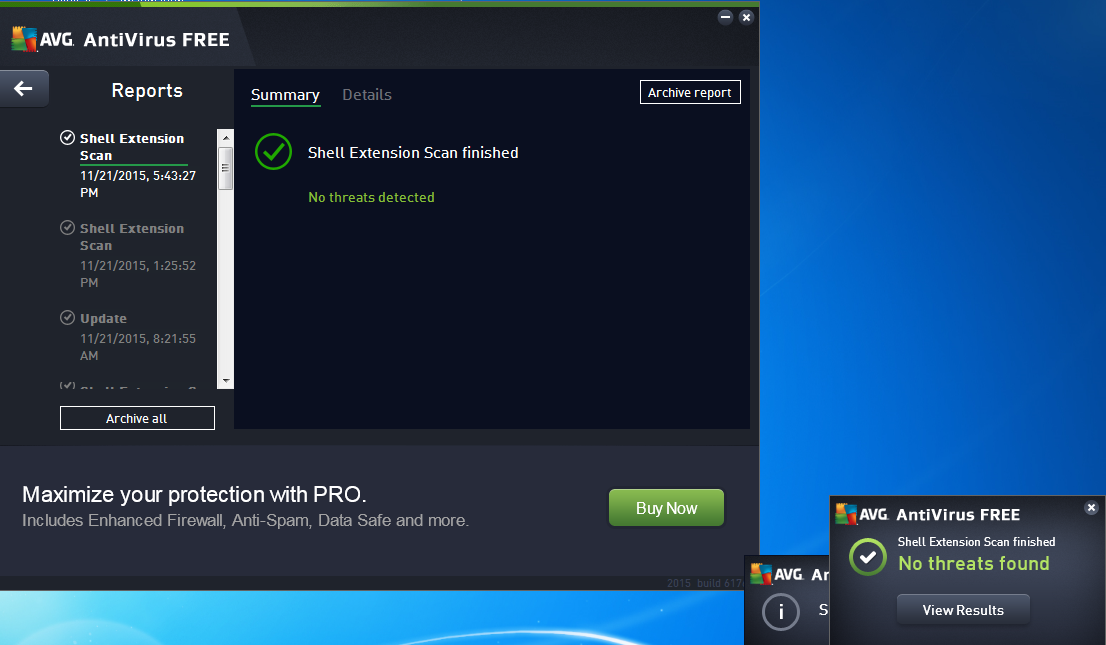Click the reports list scrollbar thumb

coord(226,168)
